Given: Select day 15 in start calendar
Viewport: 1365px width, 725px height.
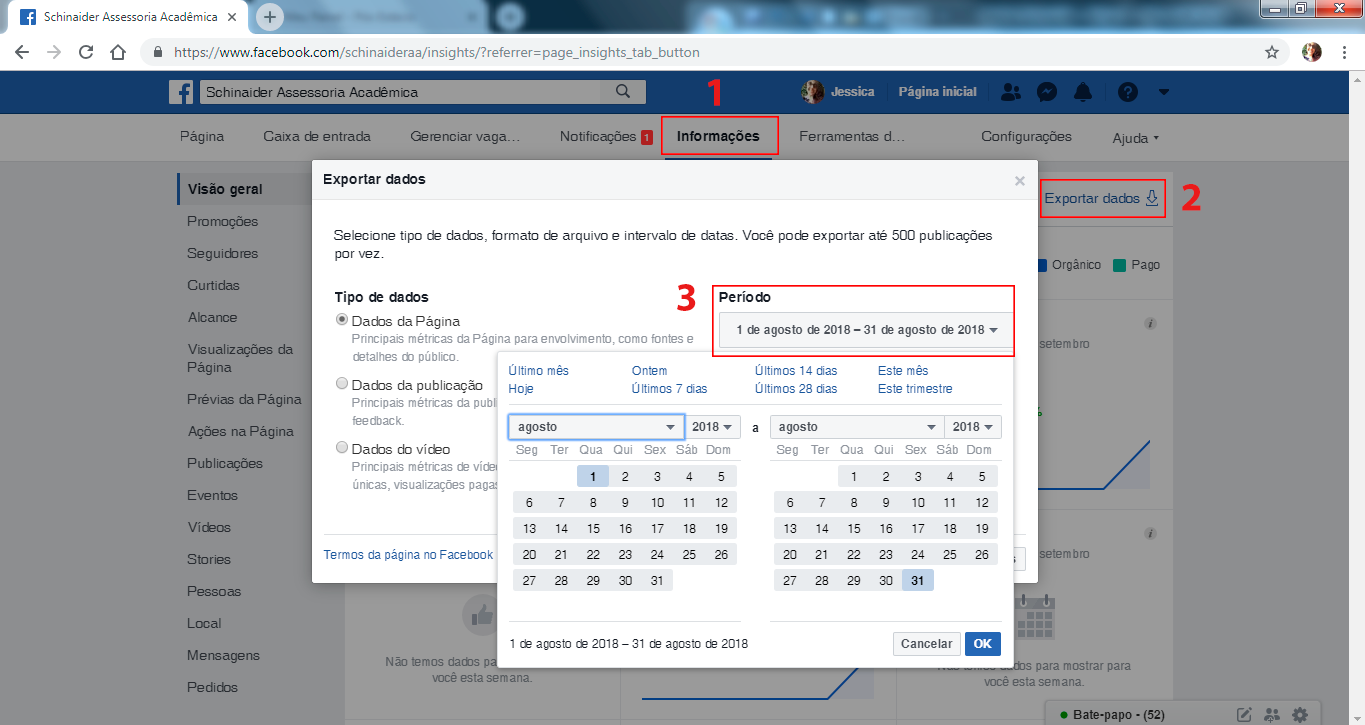Looking at the screenshot, I should pos(593,529).
